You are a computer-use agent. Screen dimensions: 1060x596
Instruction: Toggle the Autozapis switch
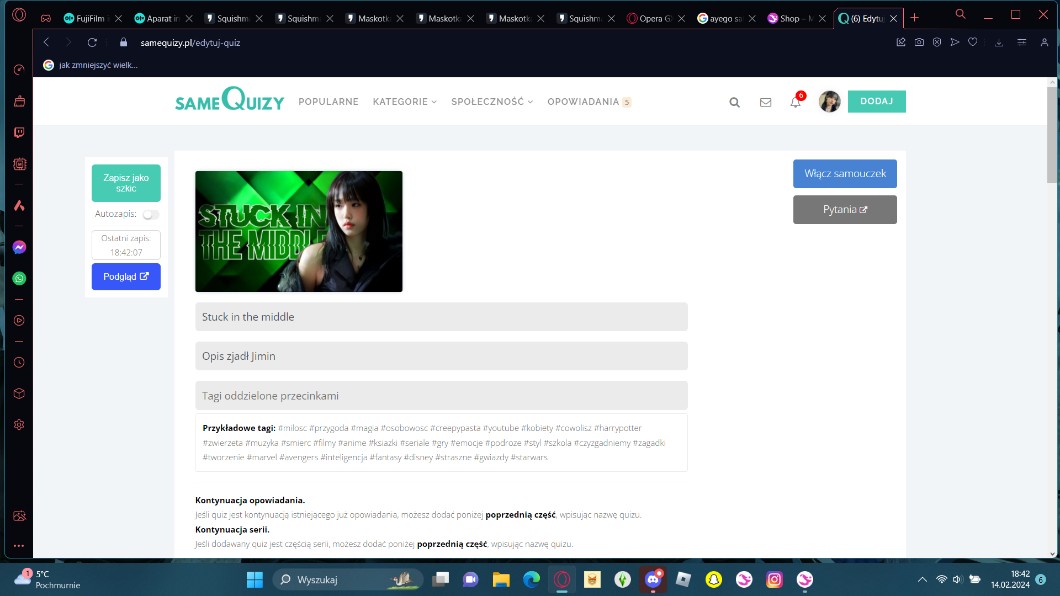151,214
